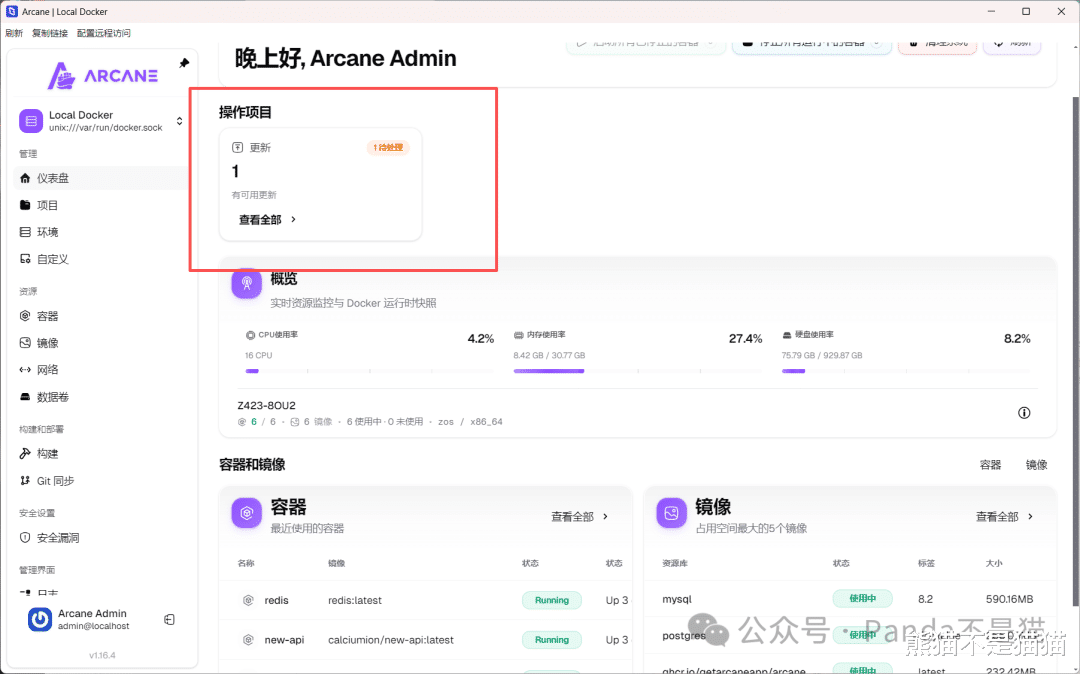Click the Running badge in new-api row
1080x674 pixels.
click(x=552, y=640)
